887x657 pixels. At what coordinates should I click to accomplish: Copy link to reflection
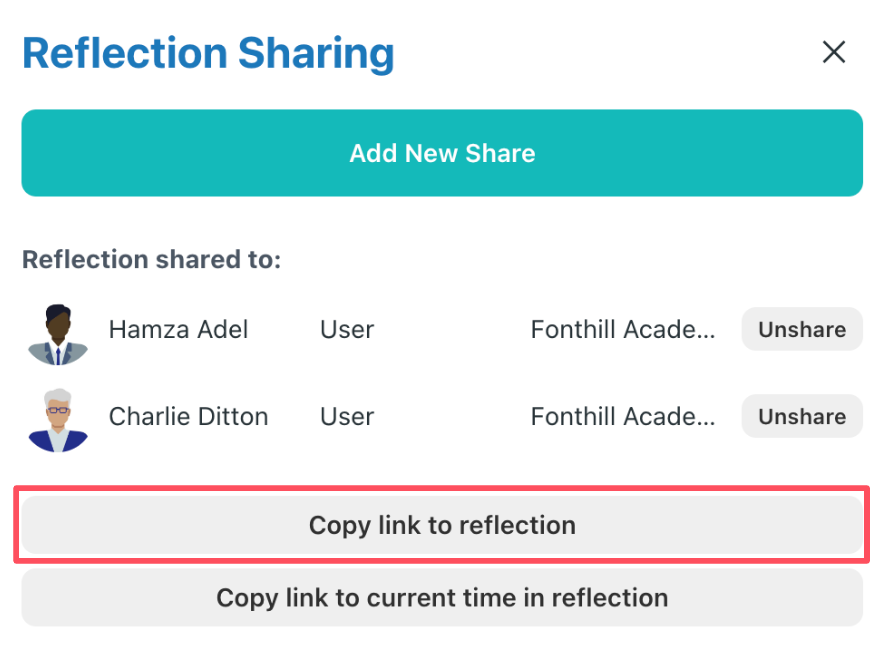[442, 525]
